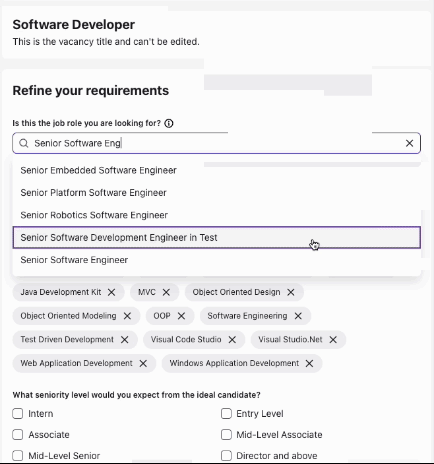Remove the Web Application Development tag
434x464 pixels.
[x=143, y=363]
